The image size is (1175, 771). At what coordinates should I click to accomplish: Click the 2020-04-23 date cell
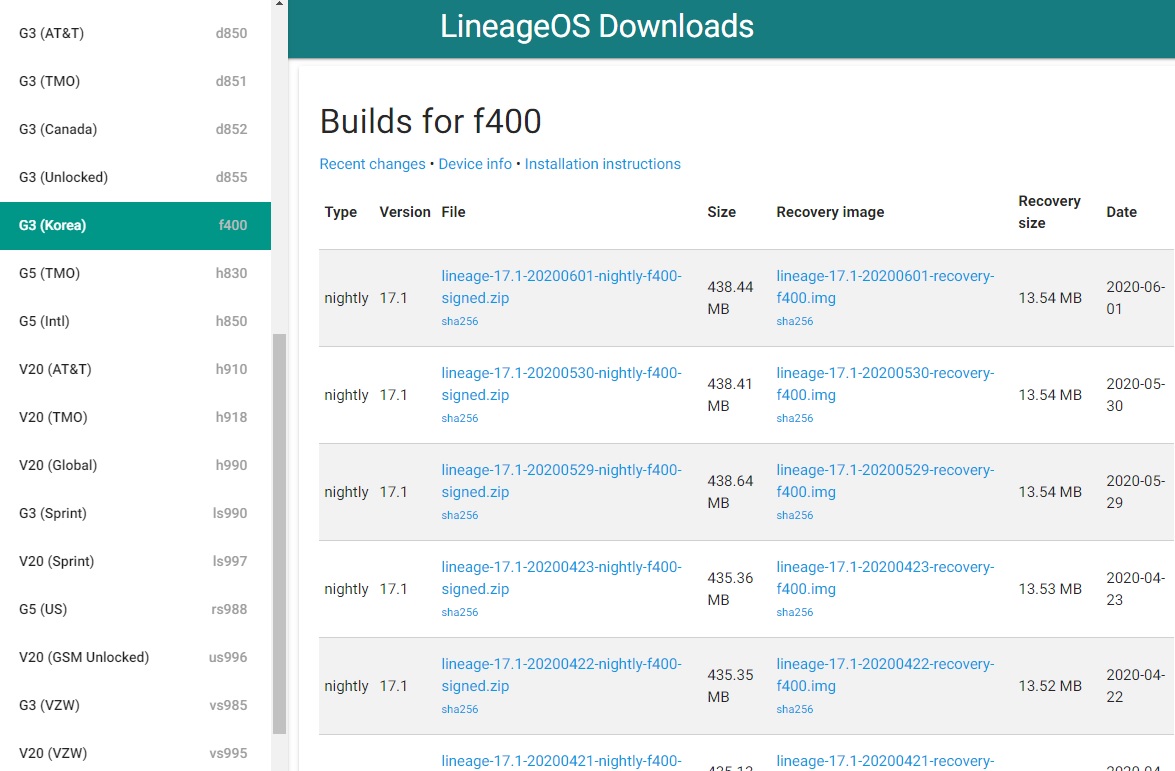[x=1135, y=589]
